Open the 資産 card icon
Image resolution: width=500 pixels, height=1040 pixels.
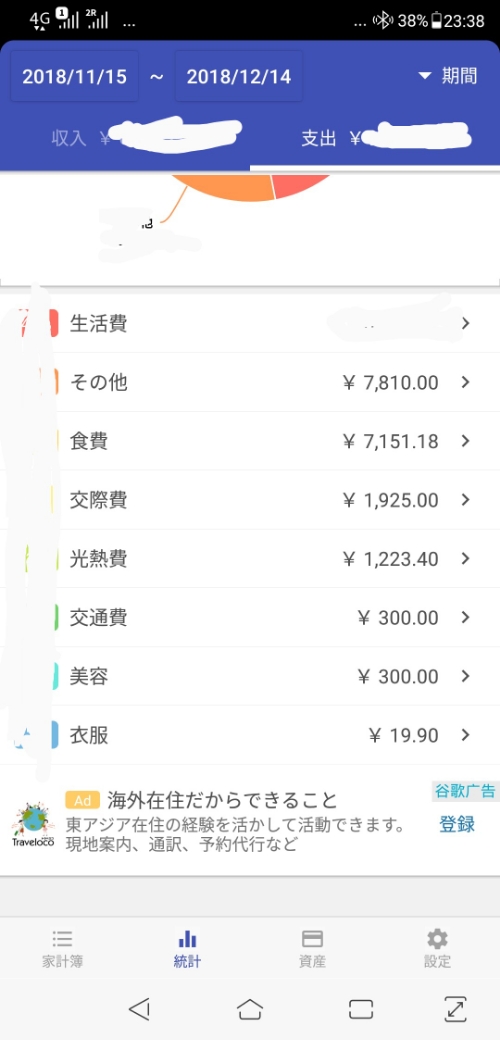(x=312, y=939)
